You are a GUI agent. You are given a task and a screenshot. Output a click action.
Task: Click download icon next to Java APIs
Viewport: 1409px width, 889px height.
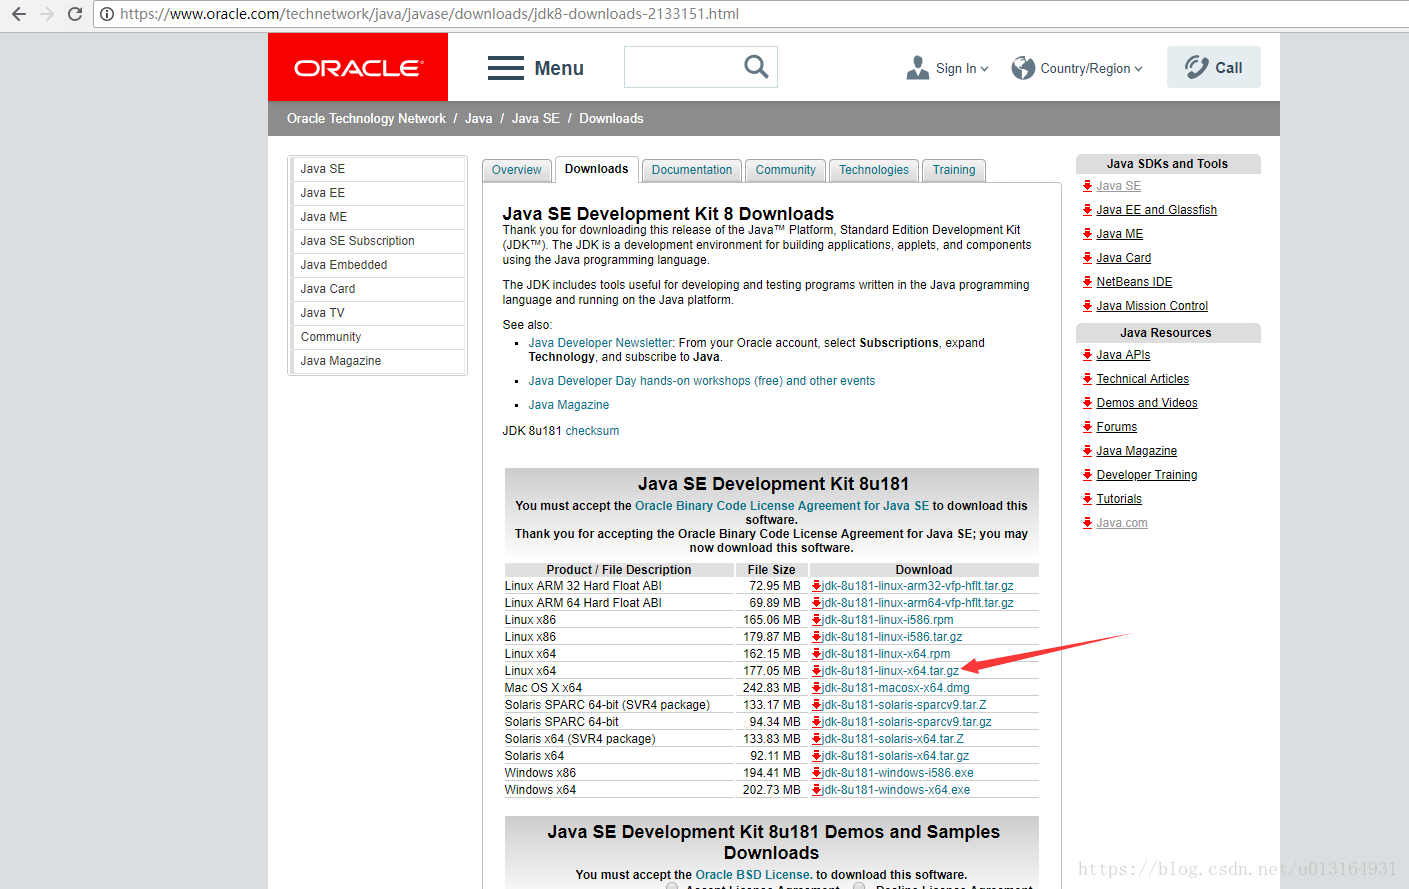tap(1087, 355)
